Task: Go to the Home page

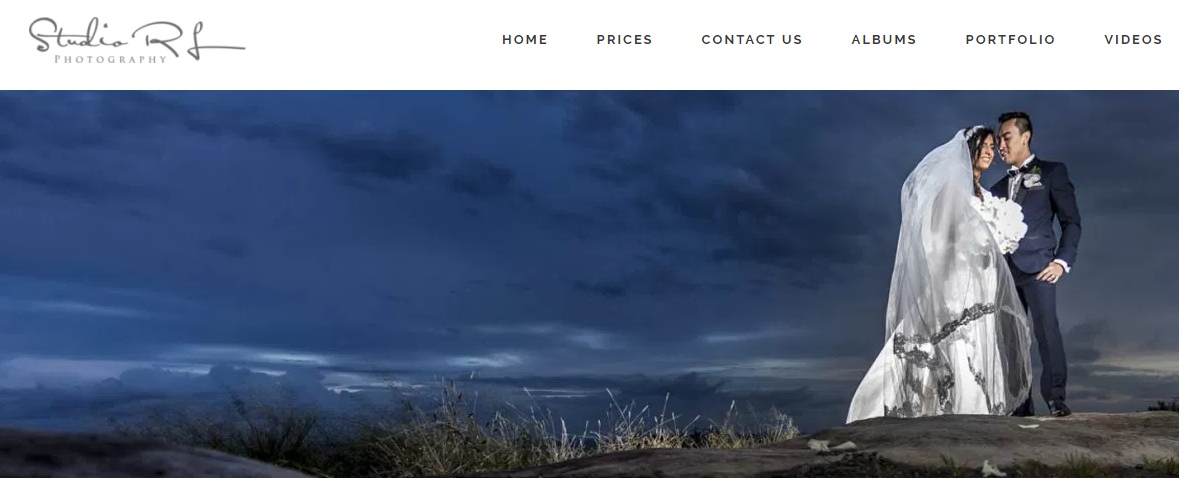Action: point(525,40)
